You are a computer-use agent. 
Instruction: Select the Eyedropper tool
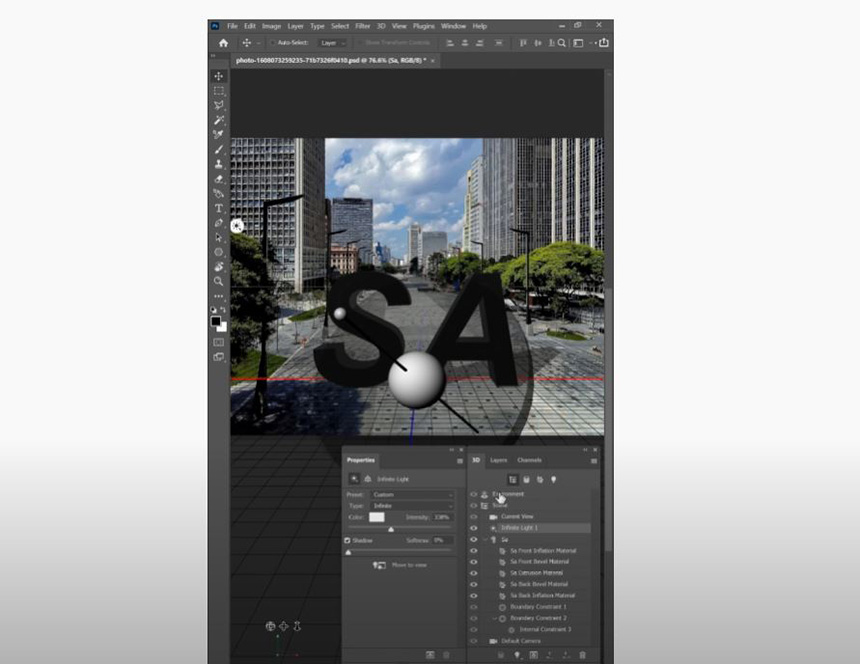[219, 134]
